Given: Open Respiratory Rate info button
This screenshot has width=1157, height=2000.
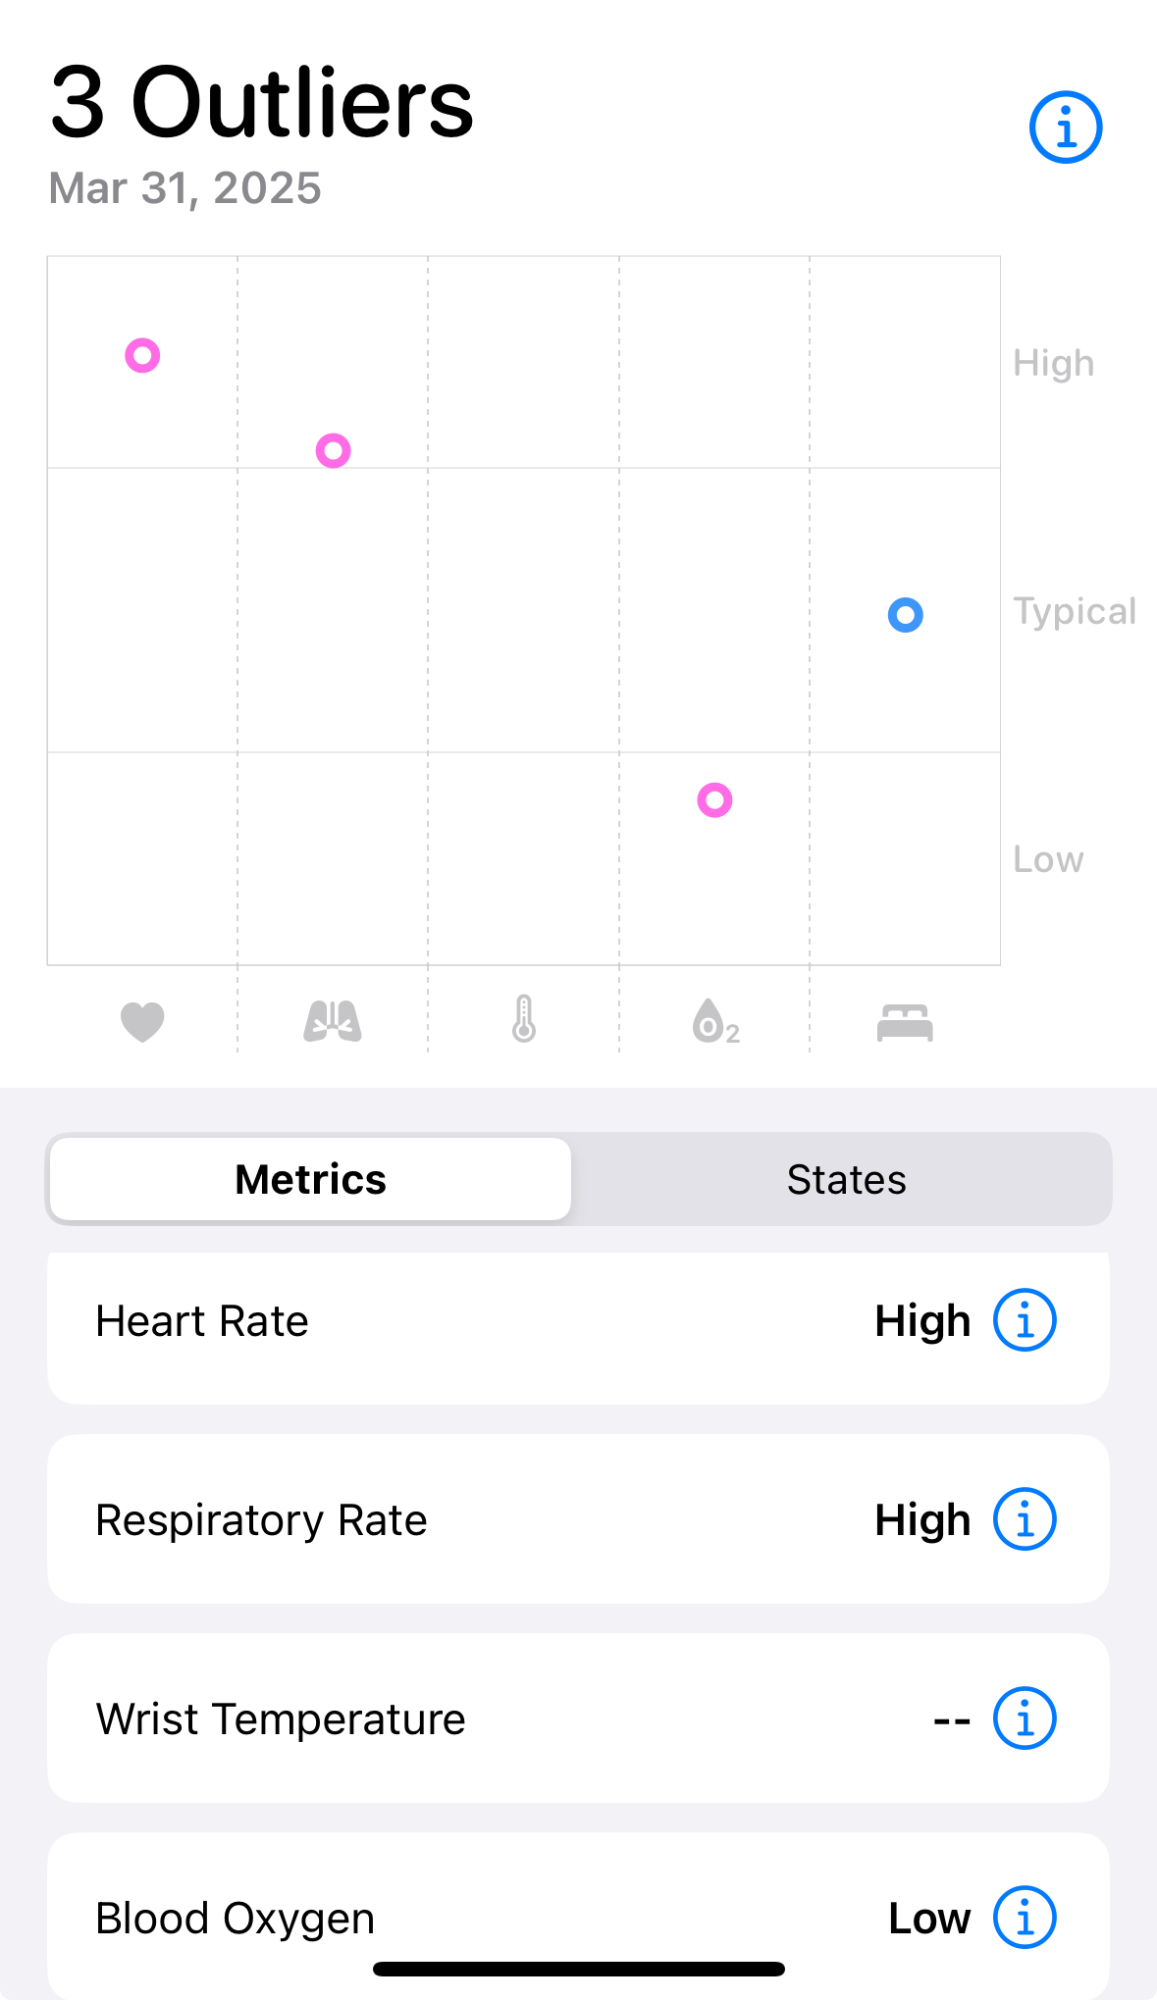Looking at the screenshot, I should (x=1024, y=1519).
